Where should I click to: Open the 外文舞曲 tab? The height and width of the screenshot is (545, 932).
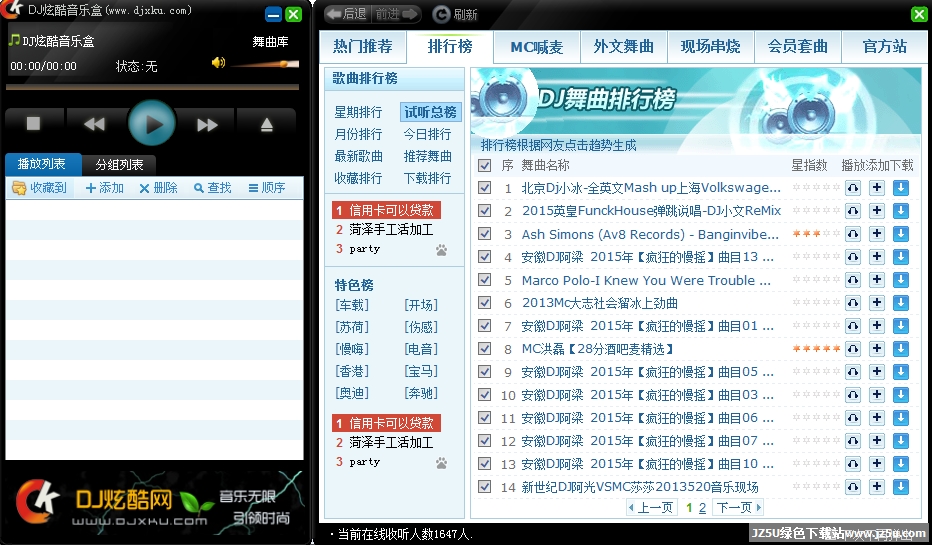tap(624, 46)
